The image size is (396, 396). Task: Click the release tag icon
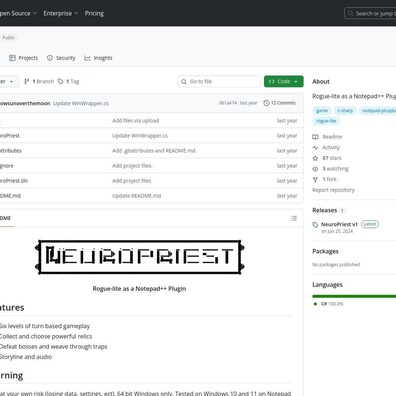pyautogui.click(x=315, y=225)
